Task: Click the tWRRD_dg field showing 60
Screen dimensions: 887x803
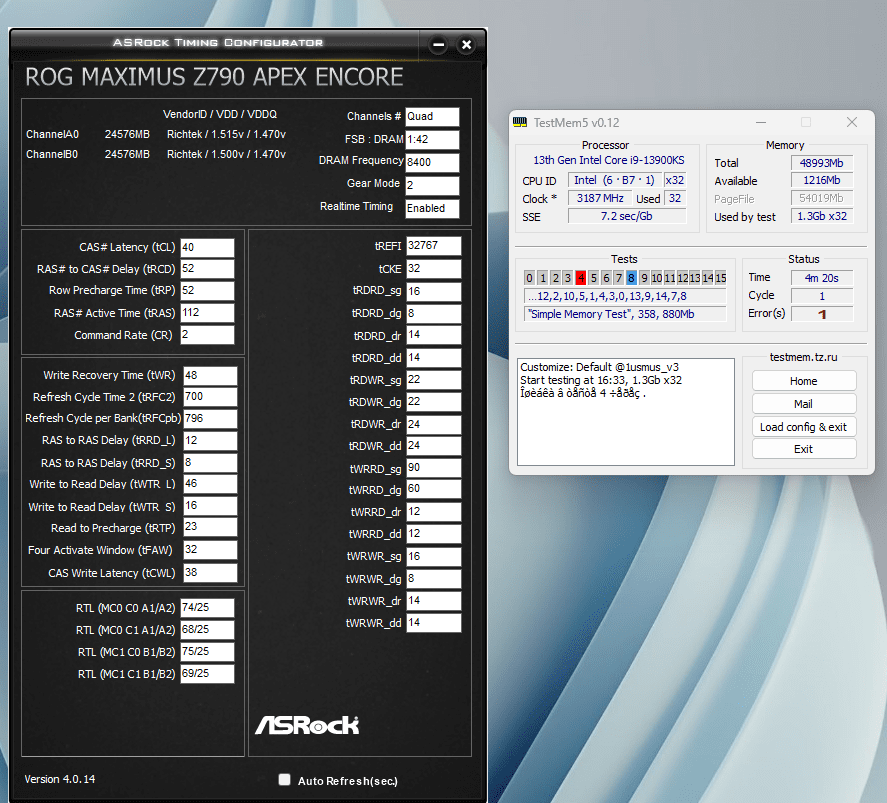Action: pos(433,489)
